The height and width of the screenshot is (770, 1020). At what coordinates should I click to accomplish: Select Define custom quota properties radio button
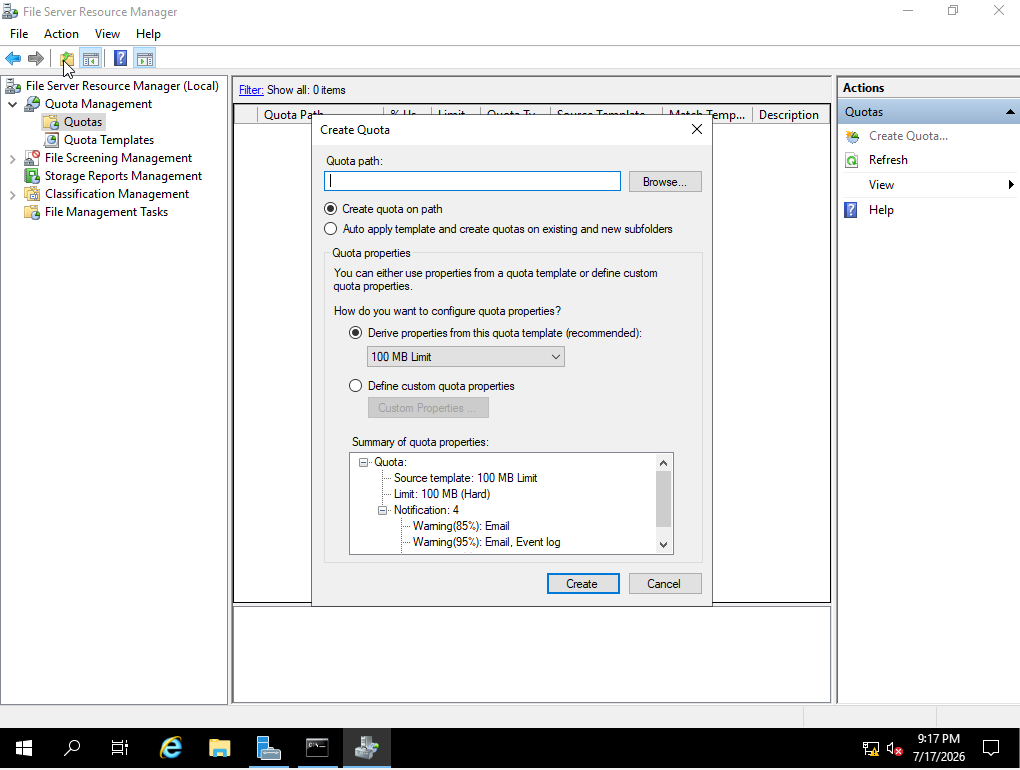coord(355,386)
